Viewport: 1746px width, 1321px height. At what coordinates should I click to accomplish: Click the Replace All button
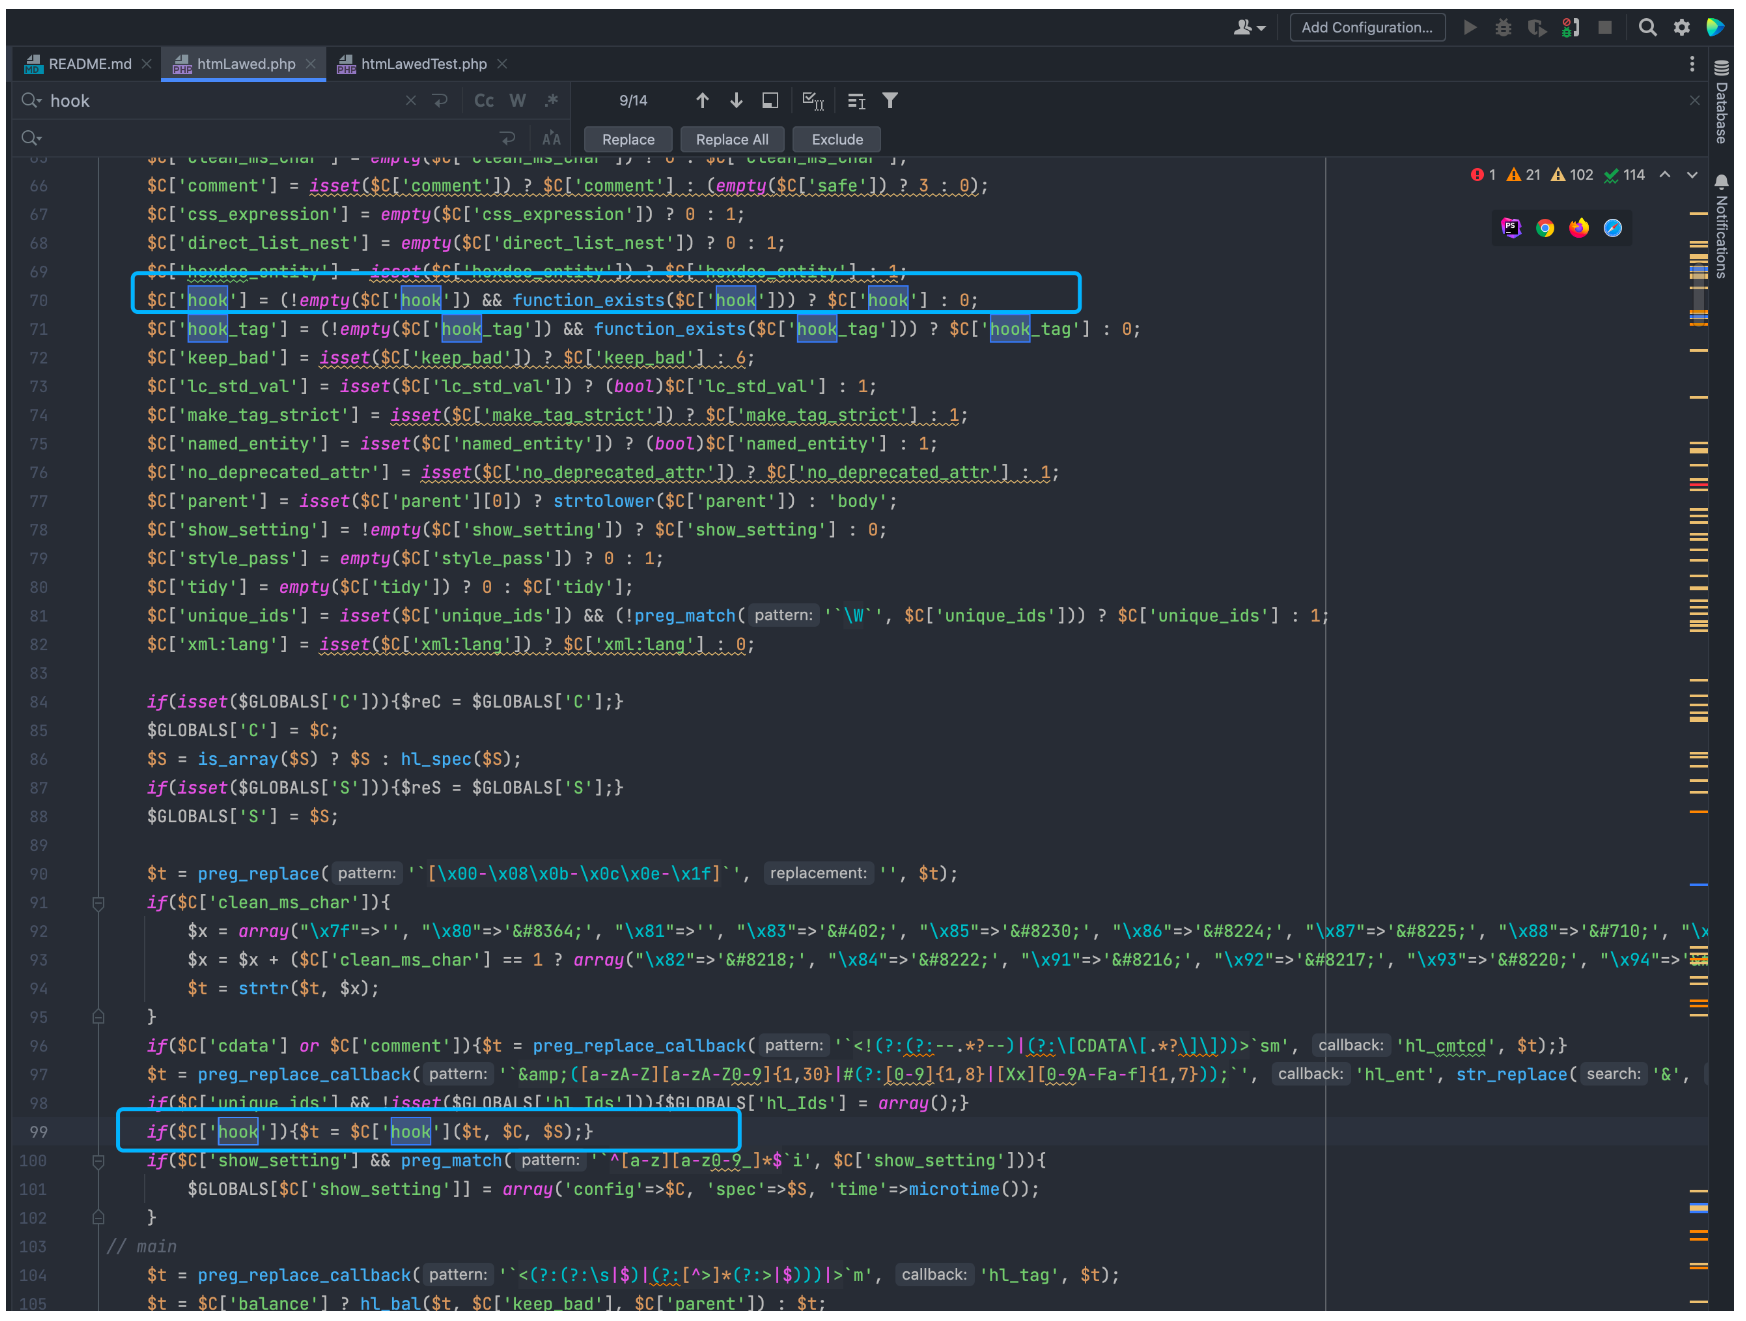pos(732,140)
